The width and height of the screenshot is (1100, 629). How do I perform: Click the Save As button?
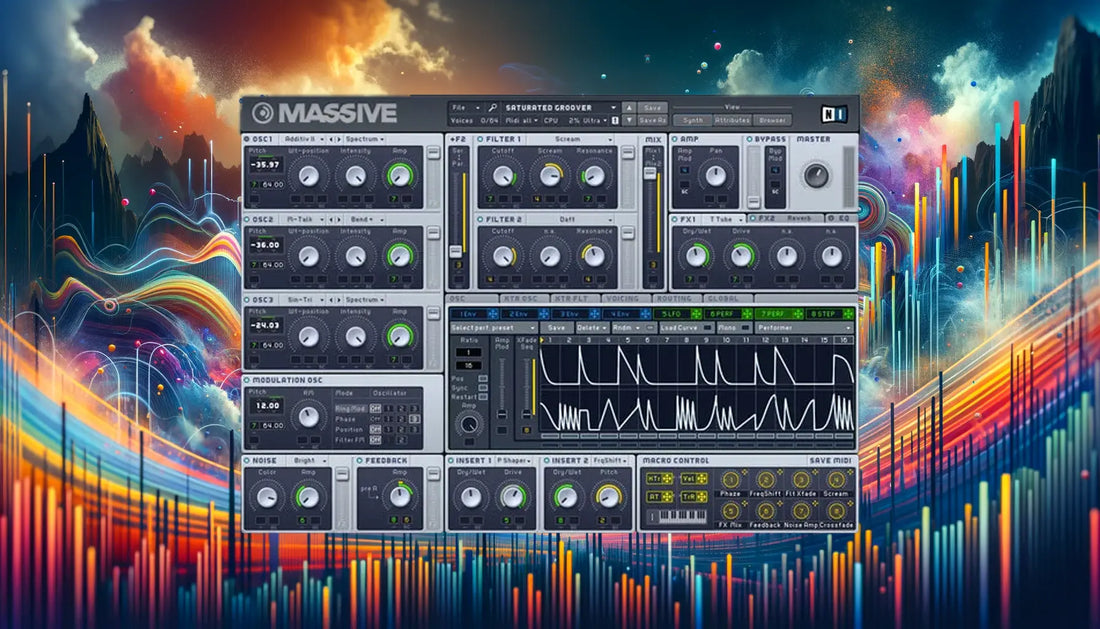pyautogui.click(x=652, y=120)
